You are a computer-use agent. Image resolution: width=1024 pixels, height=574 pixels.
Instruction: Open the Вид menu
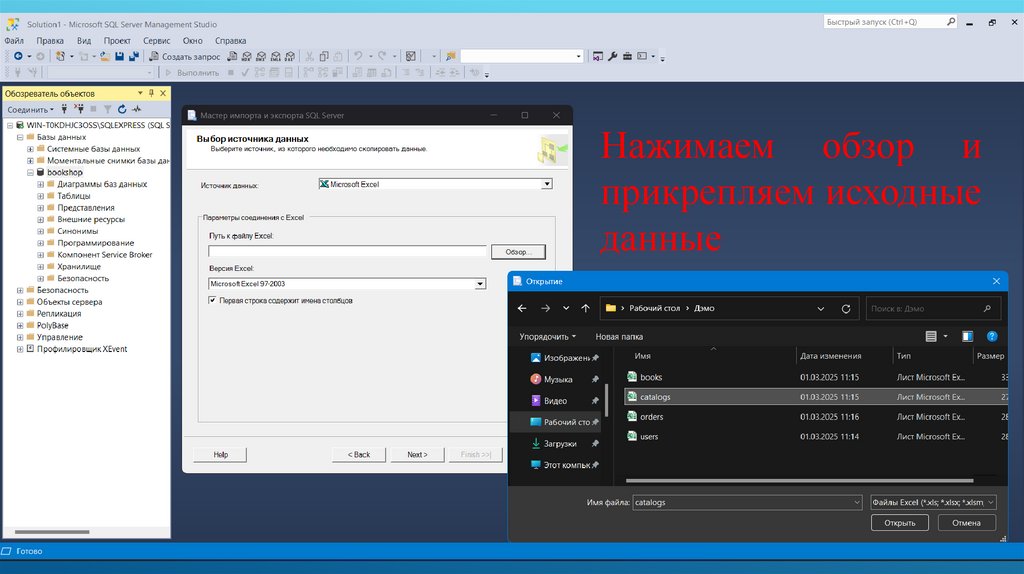tap(84, 40)
